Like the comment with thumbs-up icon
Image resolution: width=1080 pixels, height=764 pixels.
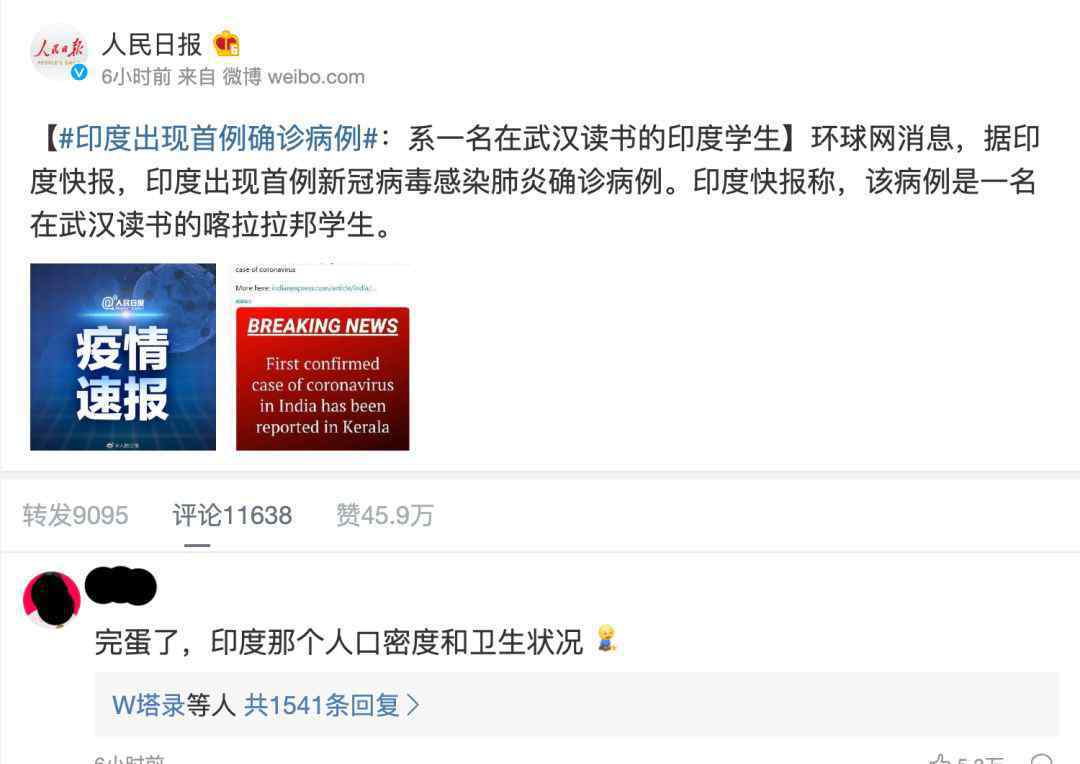[939, 758]
